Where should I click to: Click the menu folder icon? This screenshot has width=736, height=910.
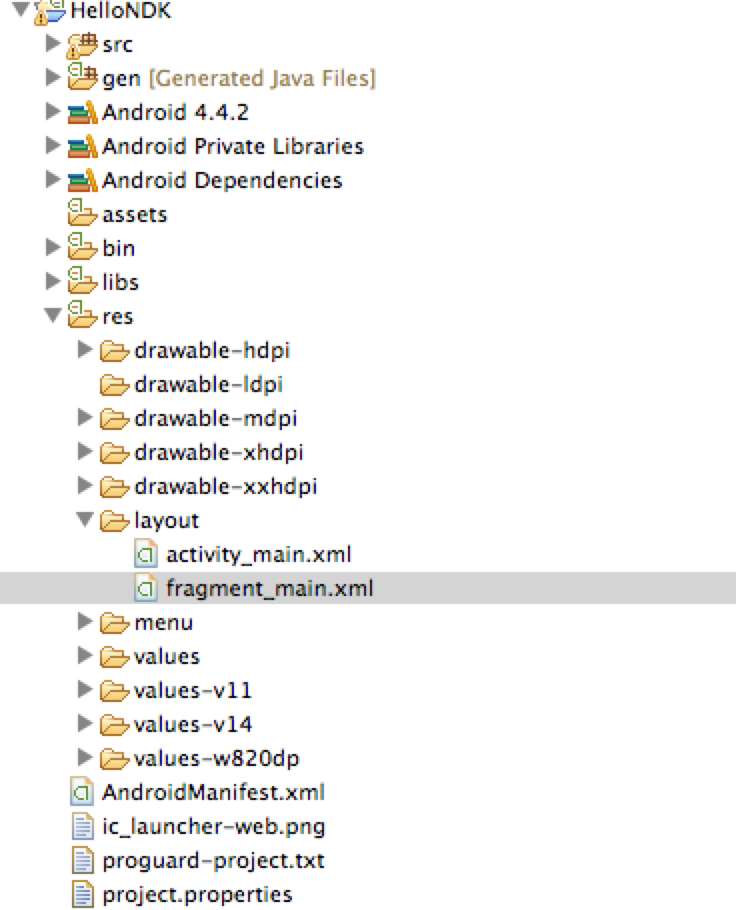(x=114, y=623)
